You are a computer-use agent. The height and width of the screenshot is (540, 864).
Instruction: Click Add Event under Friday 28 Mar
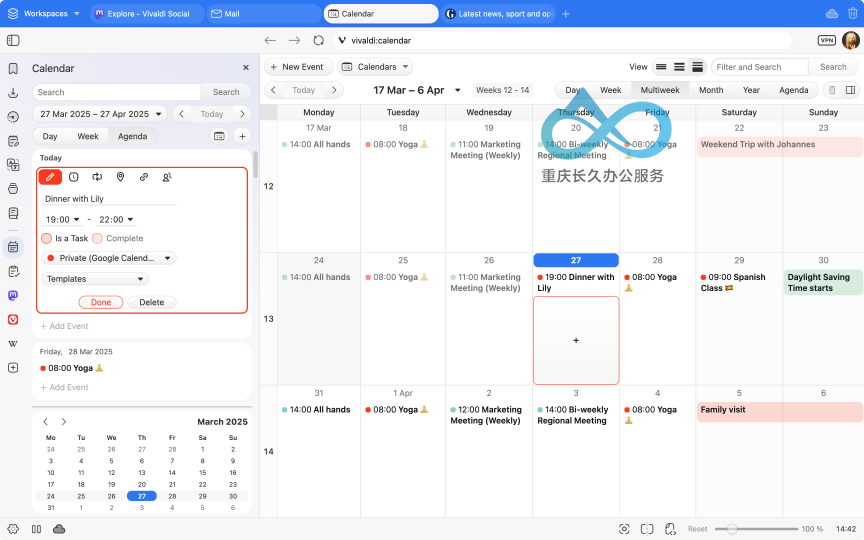click(x=64, y=387)
